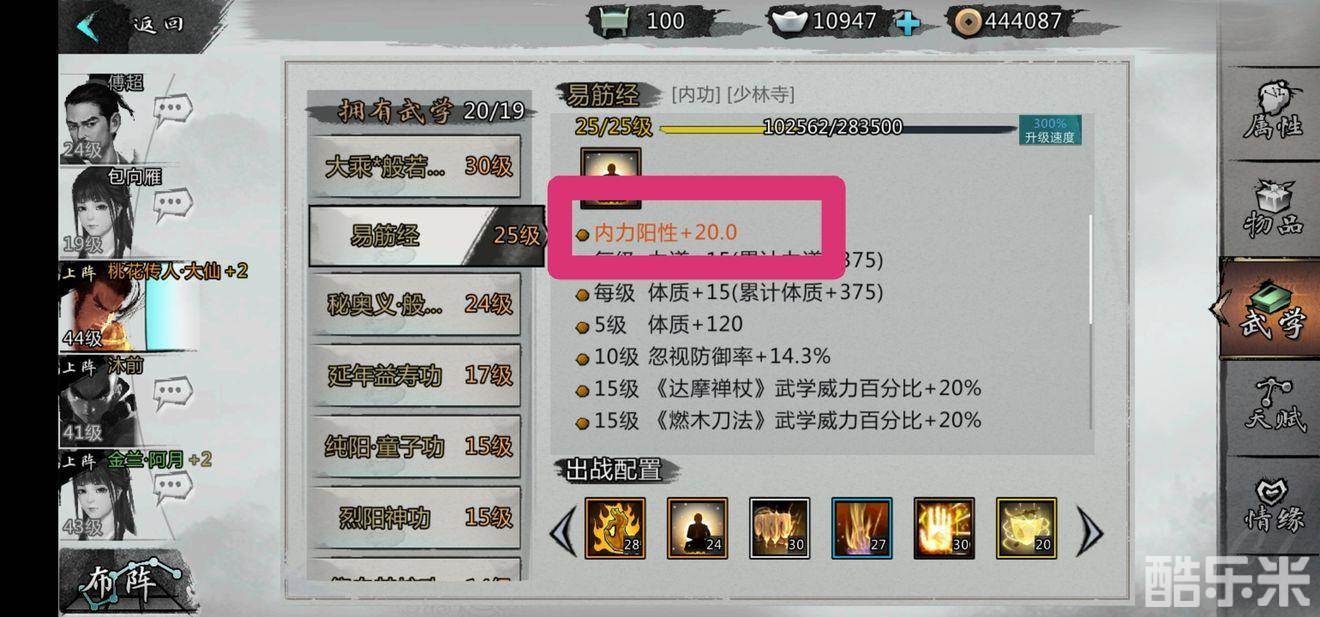1320x617 pixels.
Task: Select the meditating monk skill icon level 24
Action: (x=697, y=528)
